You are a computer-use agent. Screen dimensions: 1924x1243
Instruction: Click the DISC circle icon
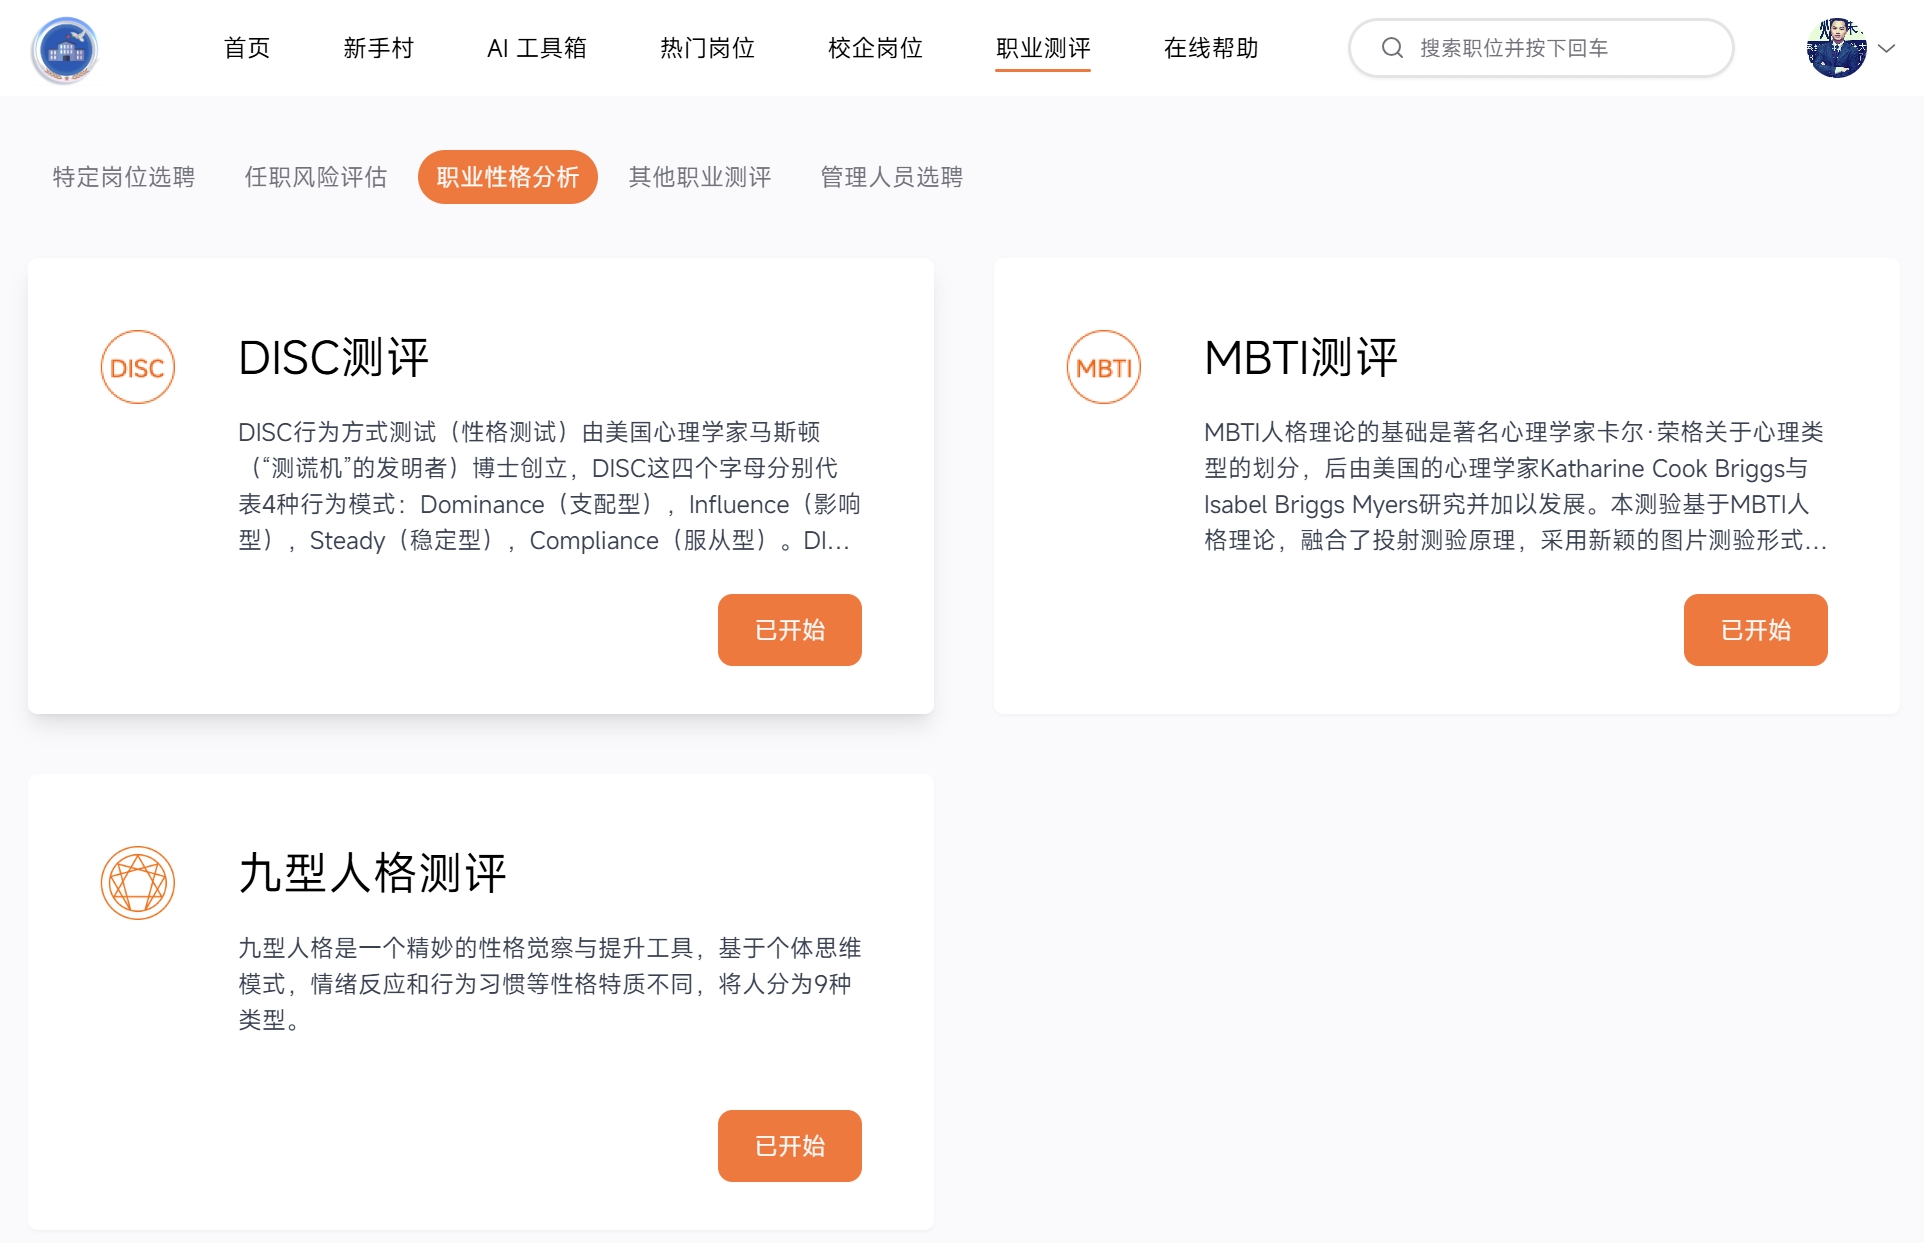(138, 367)
